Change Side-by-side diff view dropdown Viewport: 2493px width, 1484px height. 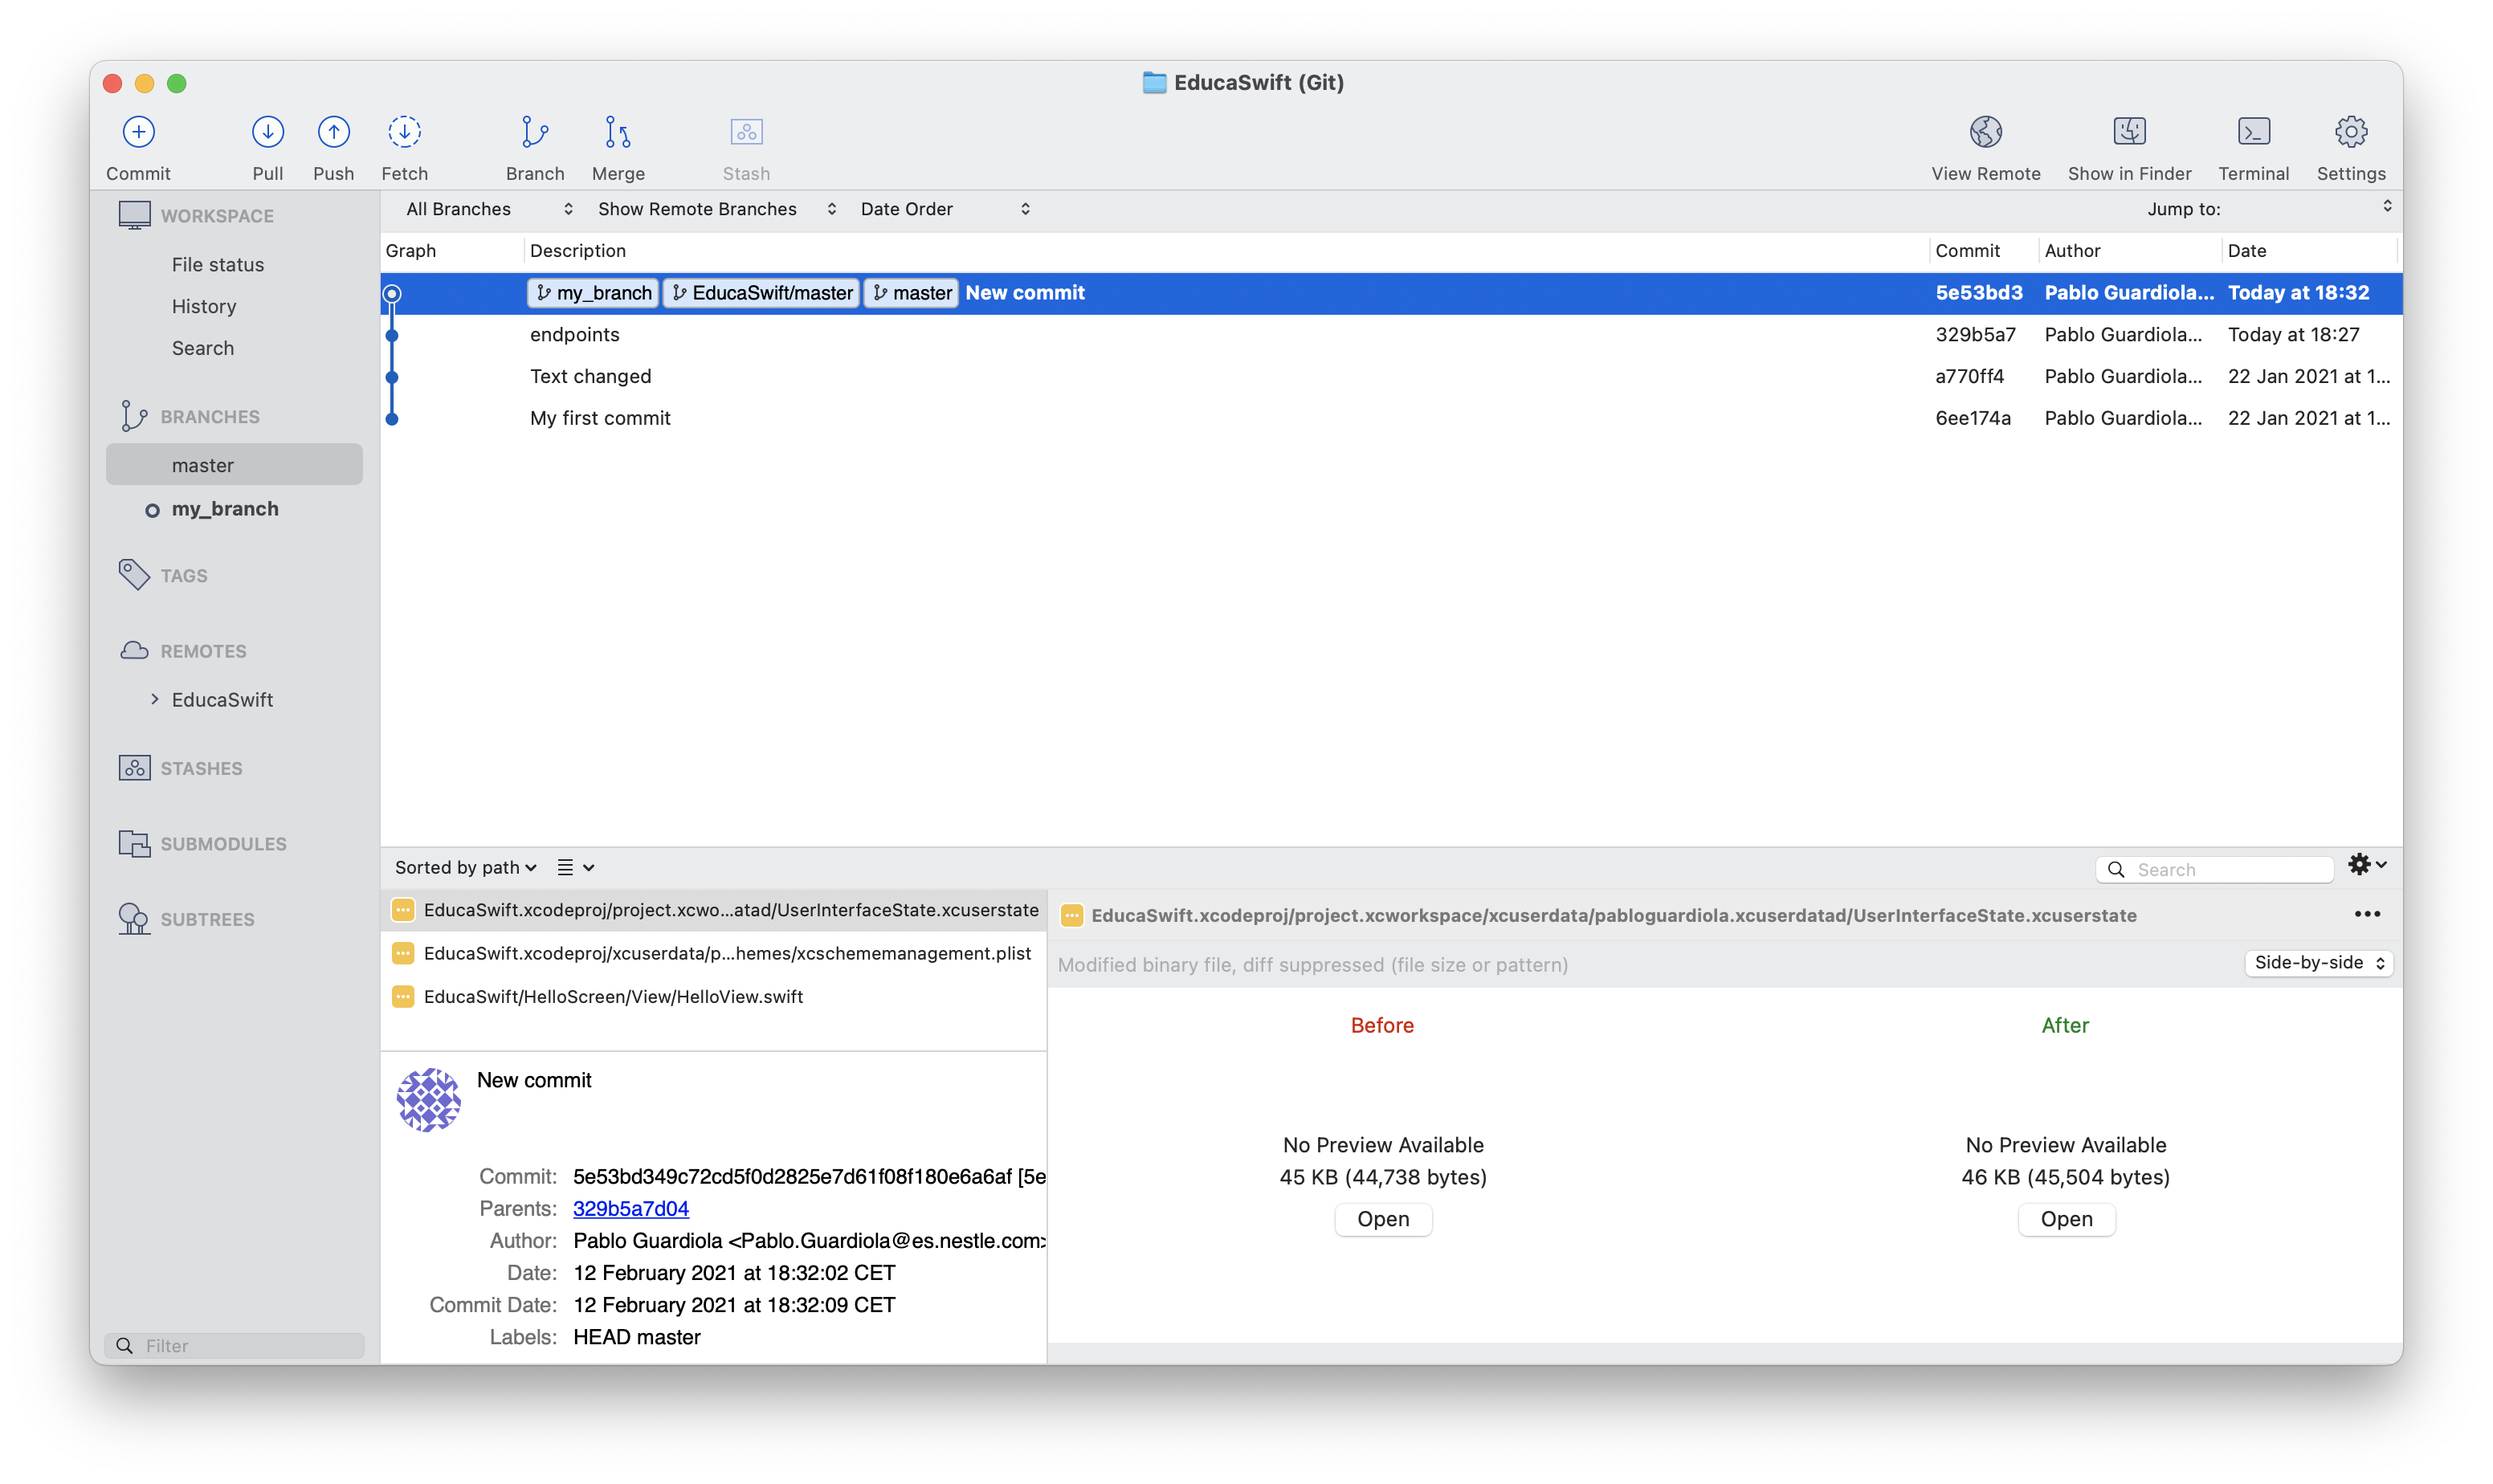click(x=2319, y=963)
